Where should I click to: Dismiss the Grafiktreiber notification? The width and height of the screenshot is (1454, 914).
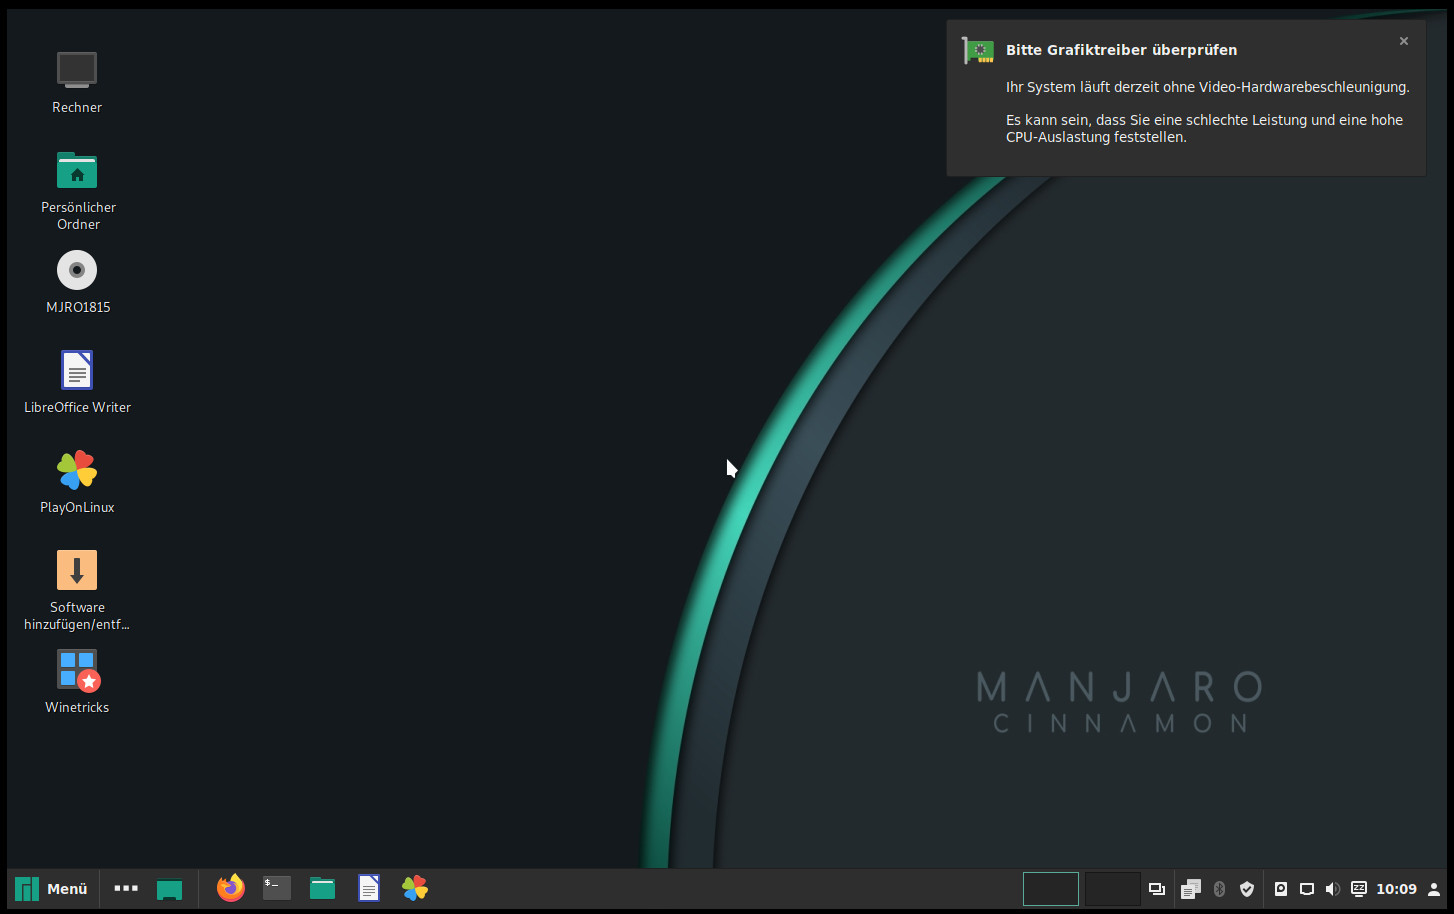click(1404, 41)
